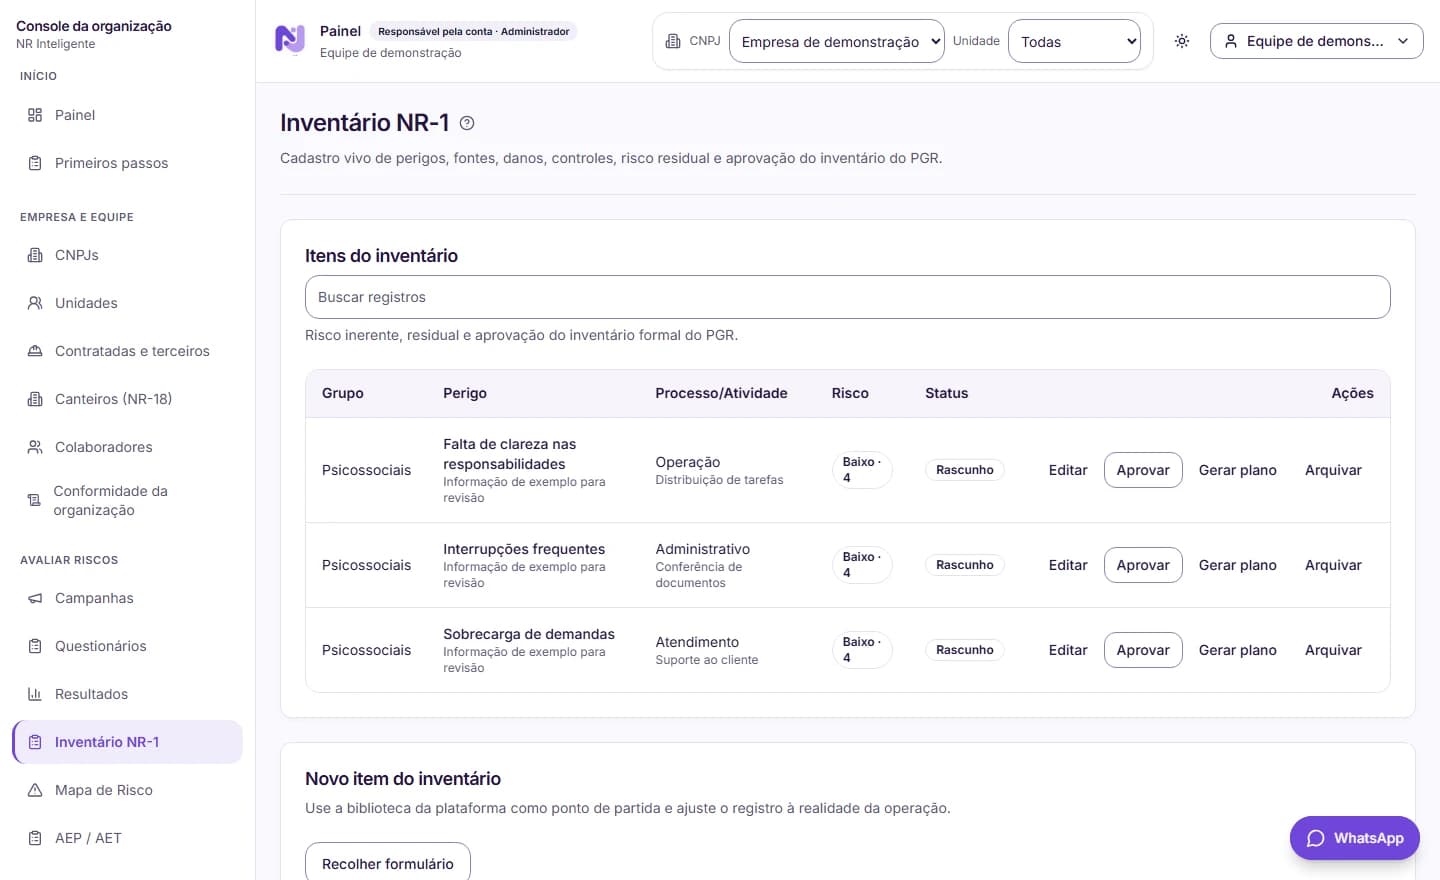This screenshot has width=1440, height=880.
Task: Edit the Sobrecarga de demandas item
Action: pos(1068,650)
